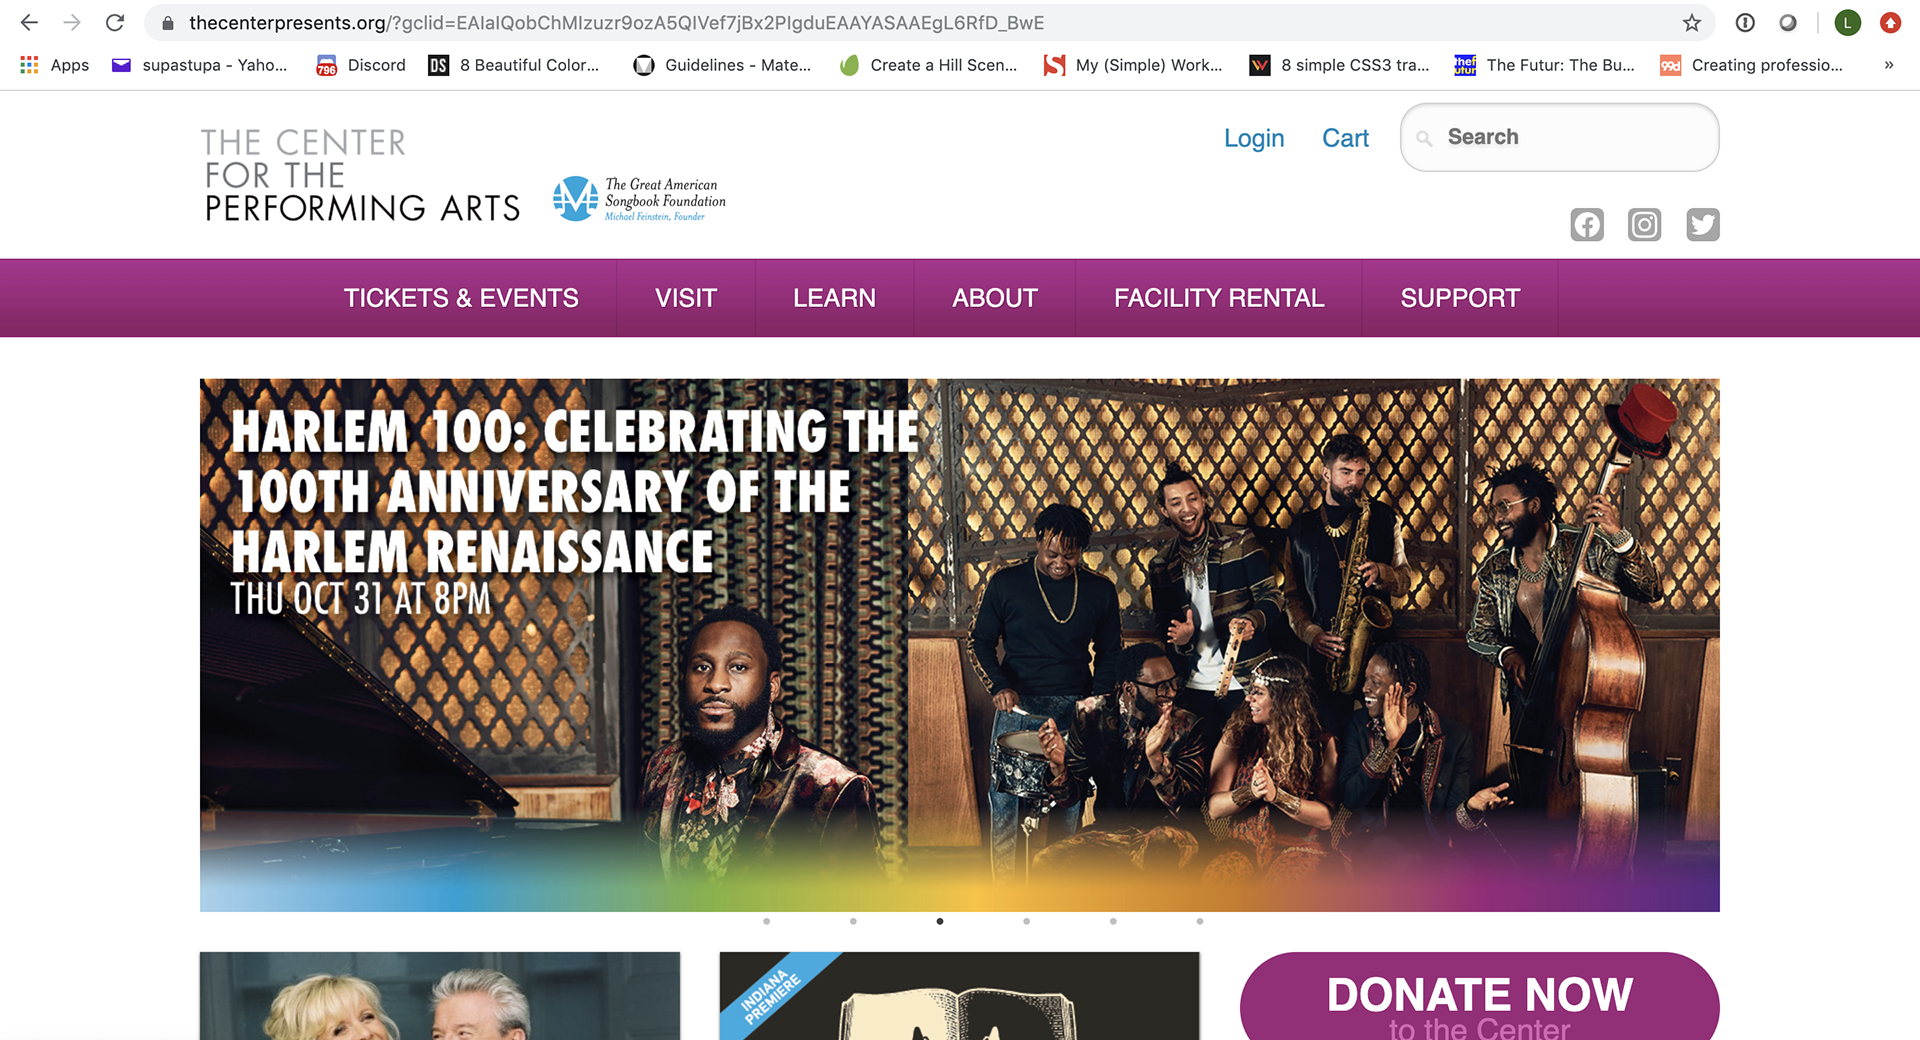Click the Great American Songbook Foundation logo

(x=640, y=199)
